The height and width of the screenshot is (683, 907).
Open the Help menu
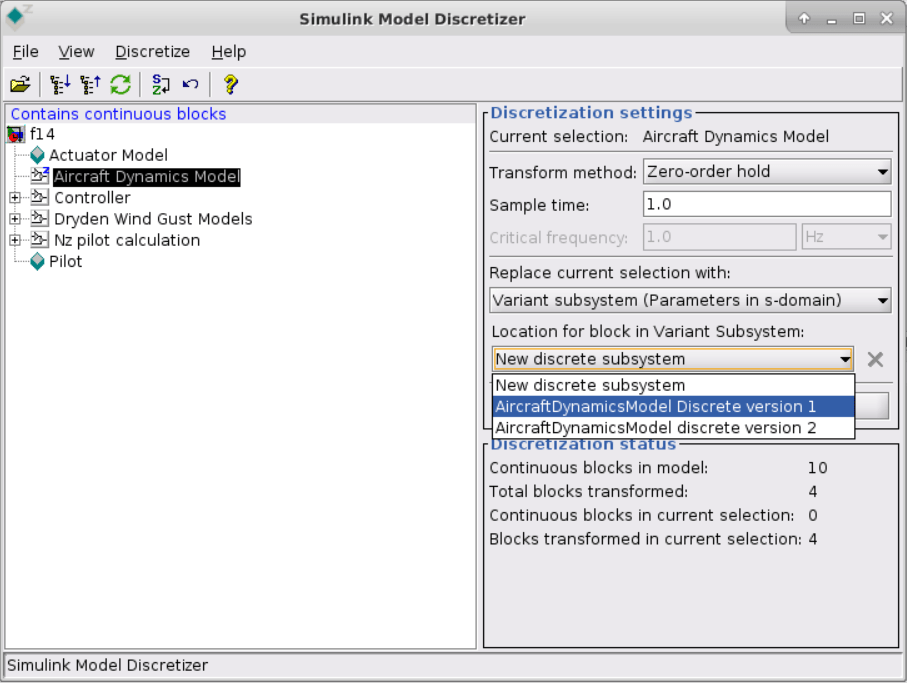[228, 52]
